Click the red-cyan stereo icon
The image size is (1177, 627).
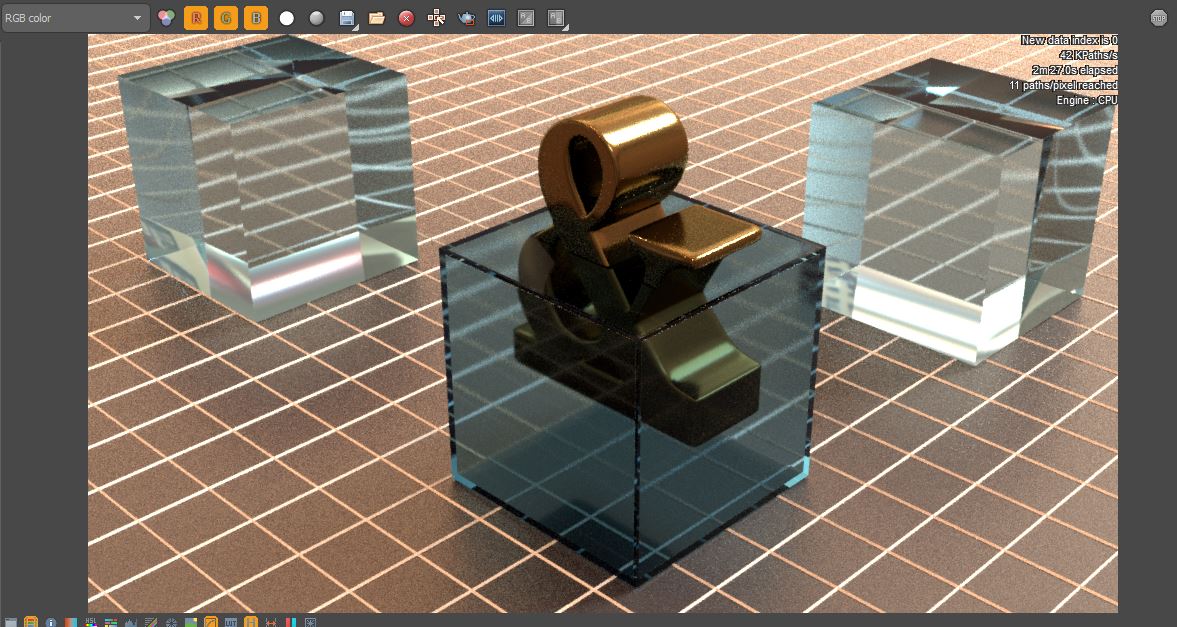(x=290, y=622)
